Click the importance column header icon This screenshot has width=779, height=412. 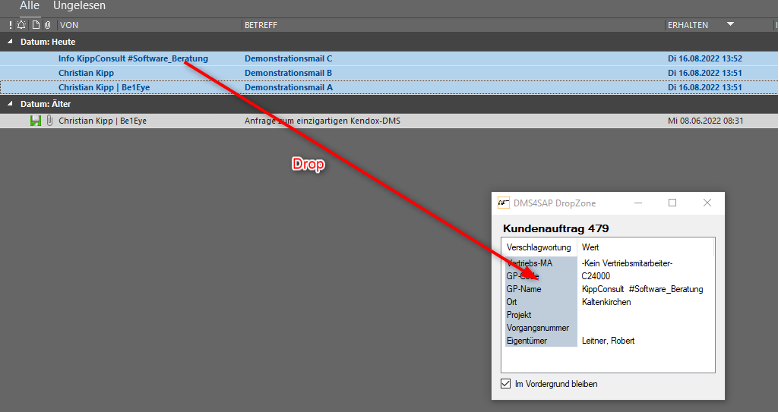point(10,23)
